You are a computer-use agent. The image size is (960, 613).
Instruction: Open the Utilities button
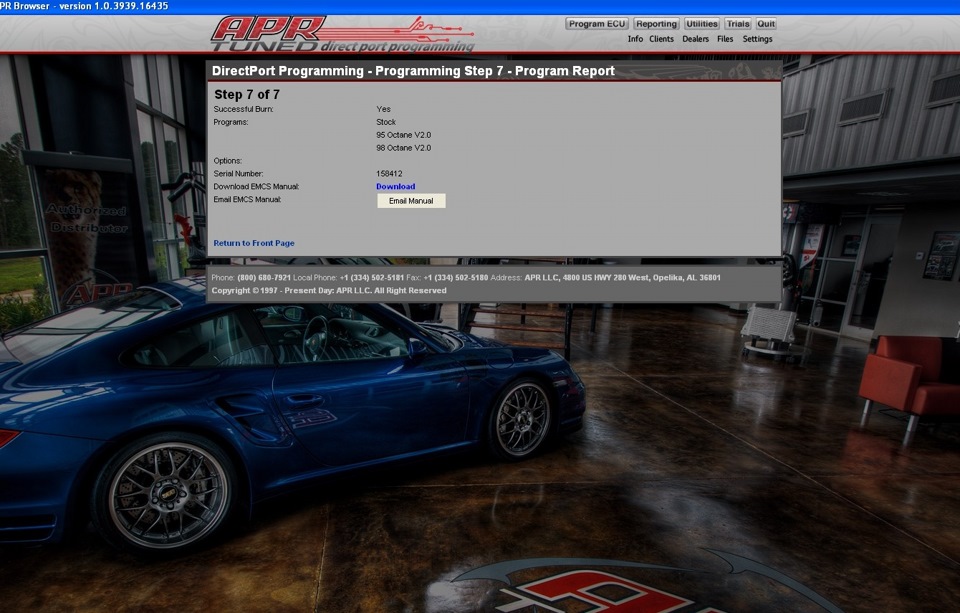(x=702, y=24)
